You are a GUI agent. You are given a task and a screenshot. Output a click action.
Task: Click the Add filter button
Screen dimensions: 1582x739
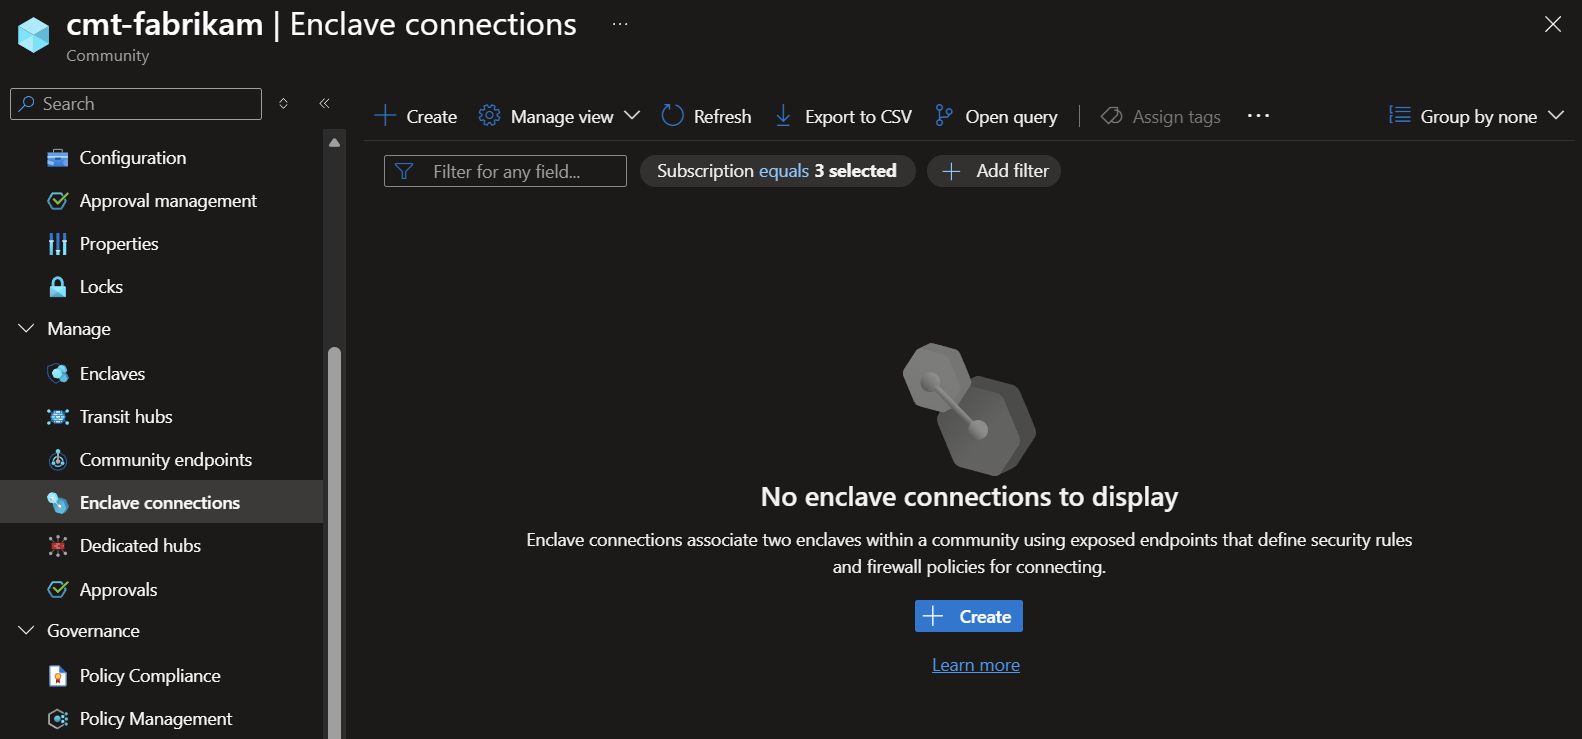pos(994,171)
